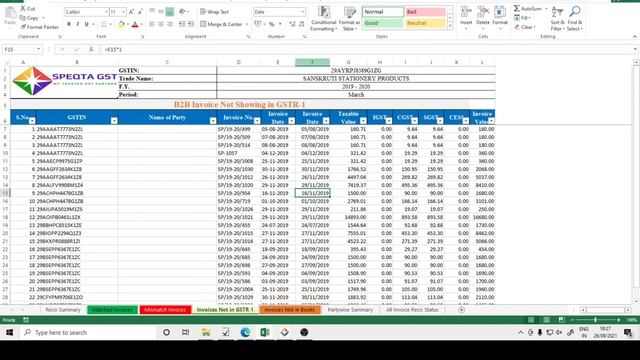Open the Calibri font name dropdown
The width and height of the screenshot is (640, 360).
(106, 12)
